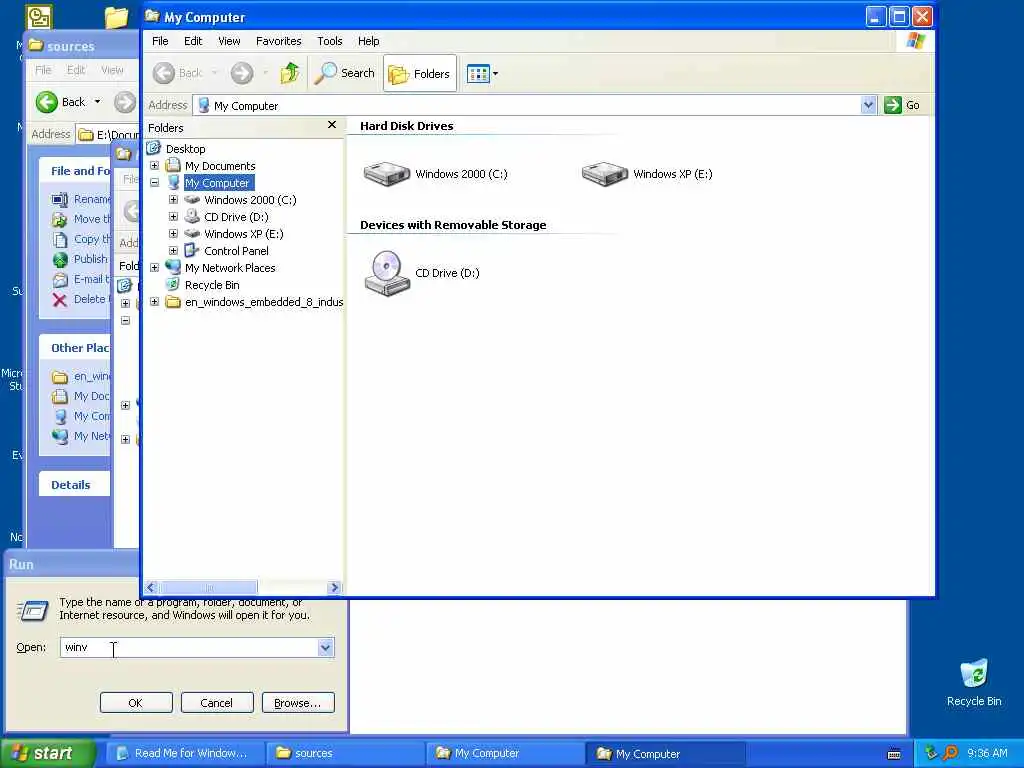This screenshot has width=1024, height=768.
Task: Close the Folders pane with X
Action: pyautogui.click(x=332, y=125)
